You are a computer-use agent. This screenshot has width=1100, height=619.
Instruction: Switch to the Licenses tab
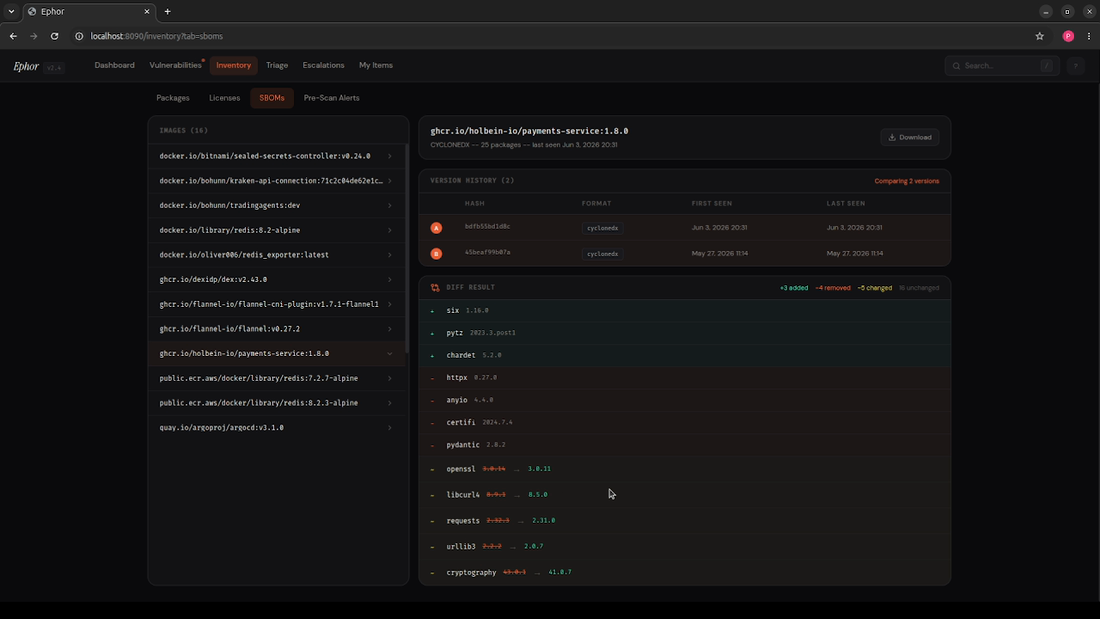(224, 98)
